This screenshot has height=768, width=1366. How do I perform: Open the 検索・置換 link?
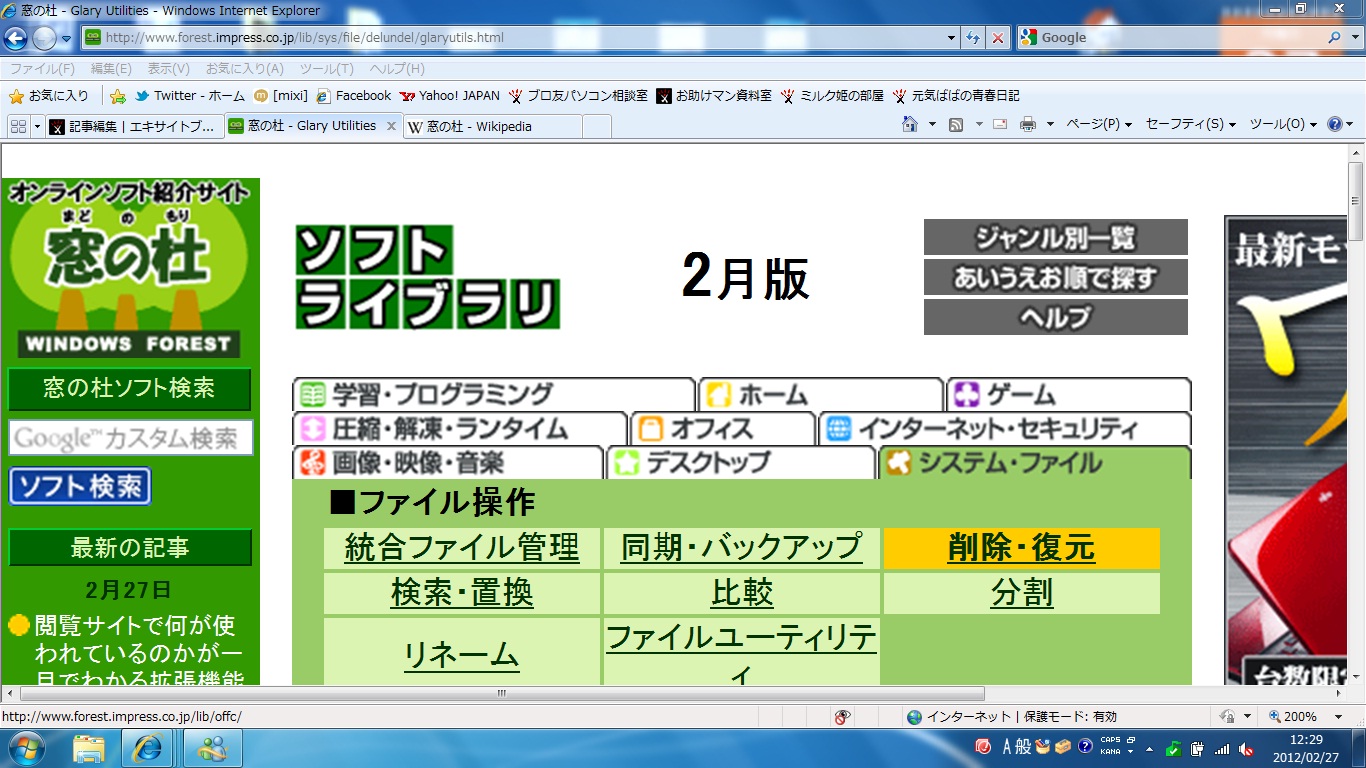tap(462, 593)
